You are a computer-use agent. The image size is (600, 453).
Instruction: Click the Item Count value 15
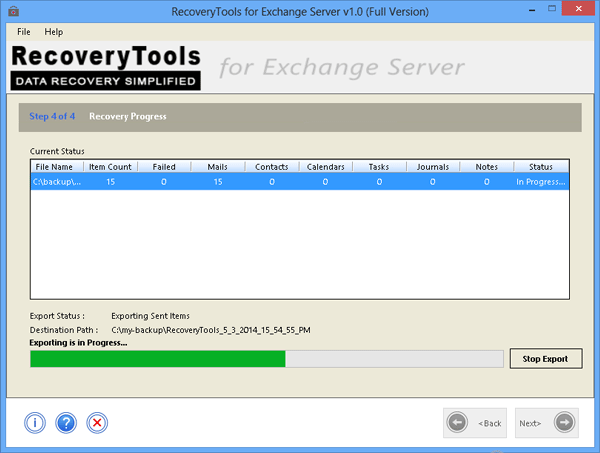[x=111, y=182]
